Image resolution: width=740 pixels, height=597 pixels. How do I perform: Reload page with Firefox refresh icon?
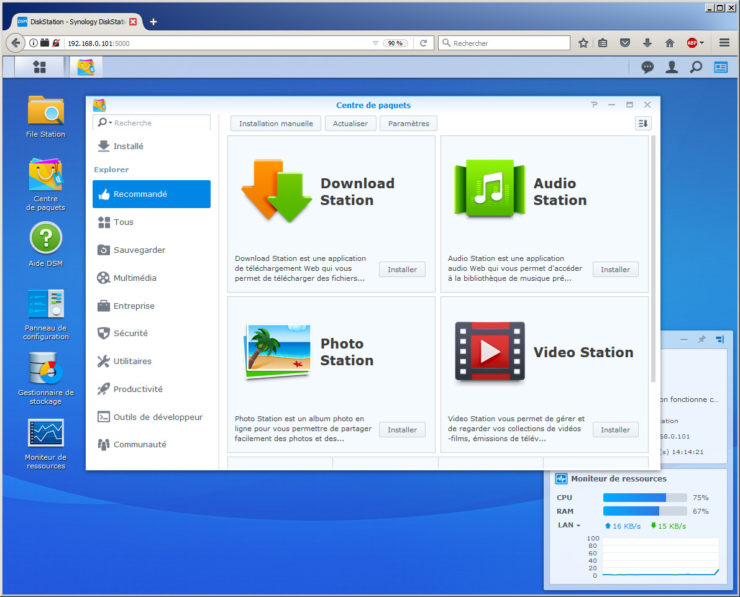[423, 43]
